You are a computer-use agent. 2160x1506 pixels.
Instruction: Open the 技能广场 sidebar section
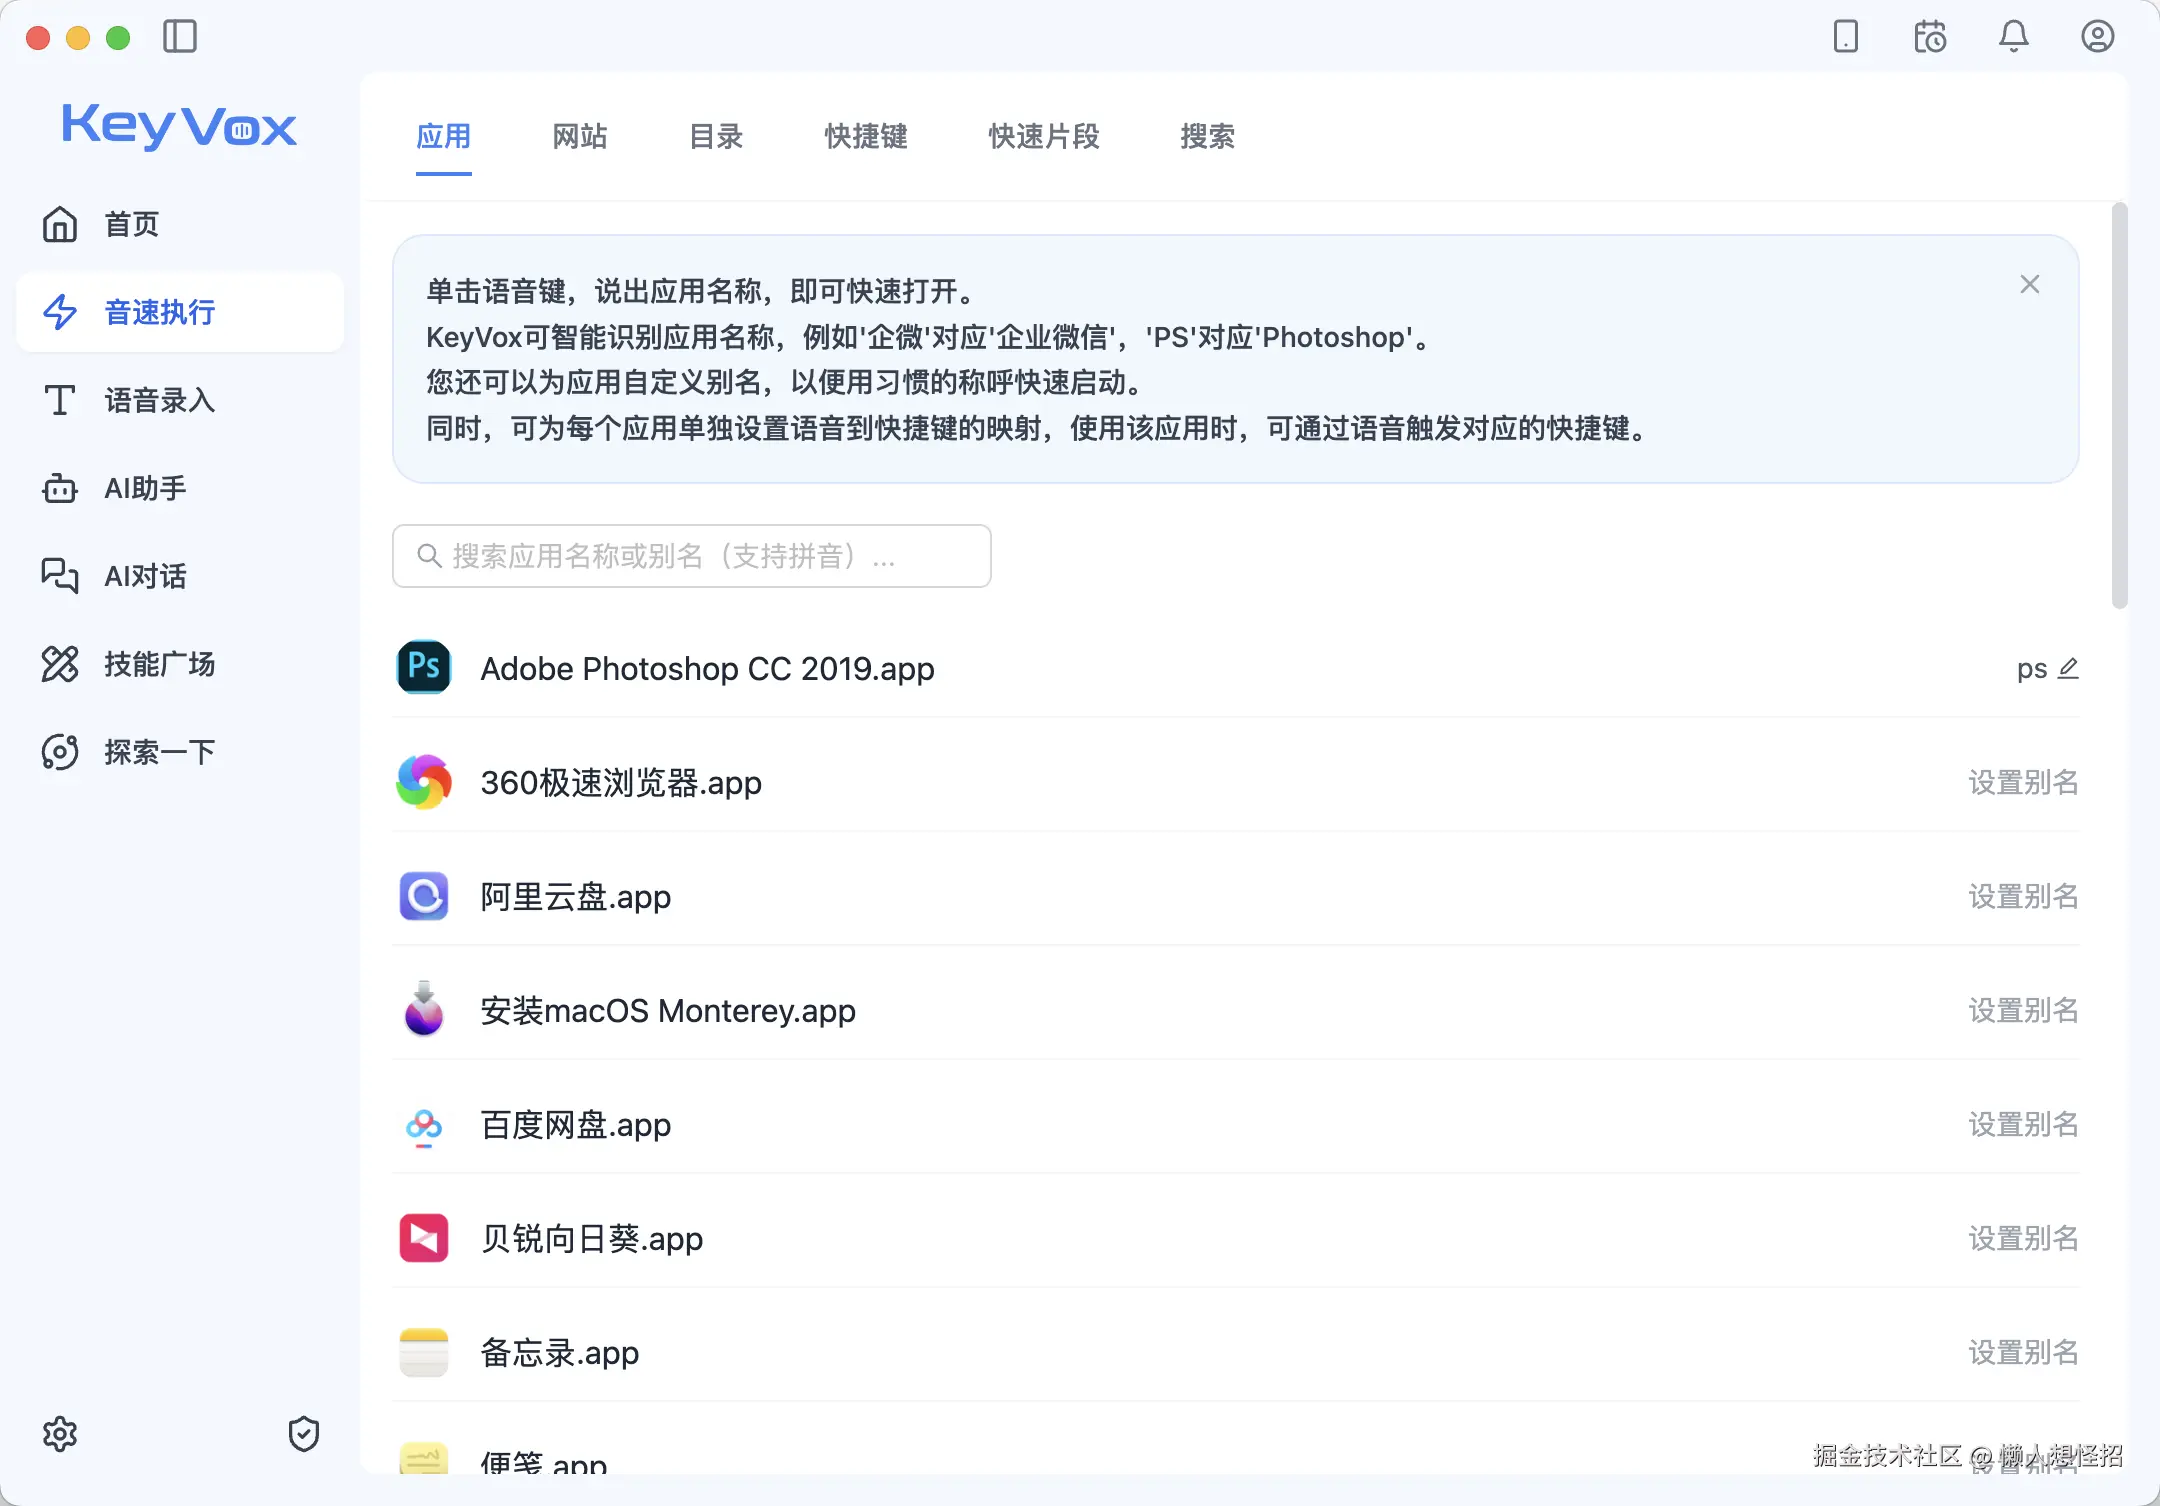pyautogui.click(x=159, y=664)
